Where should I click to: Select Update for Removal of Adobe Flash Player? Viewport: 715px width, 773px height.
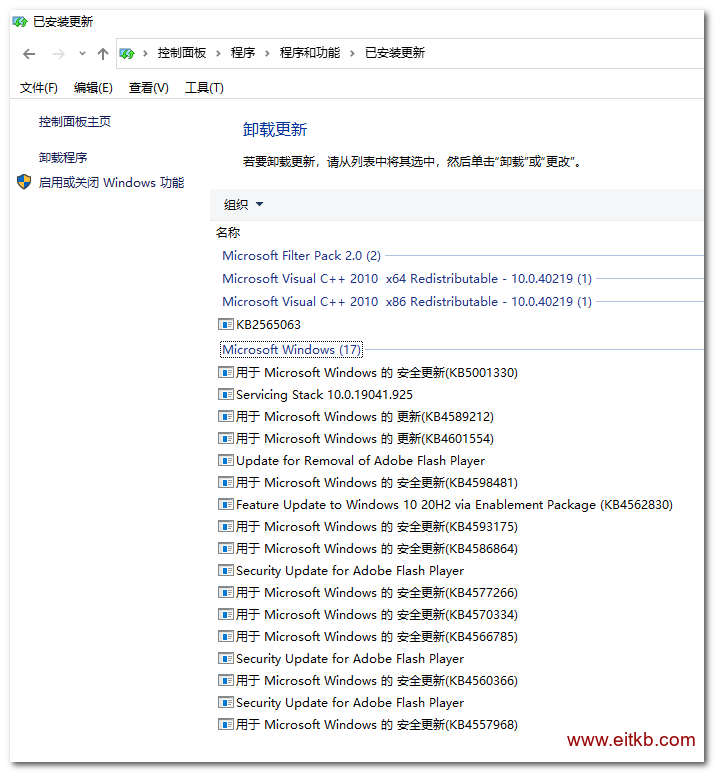click(x=360, y=460)
